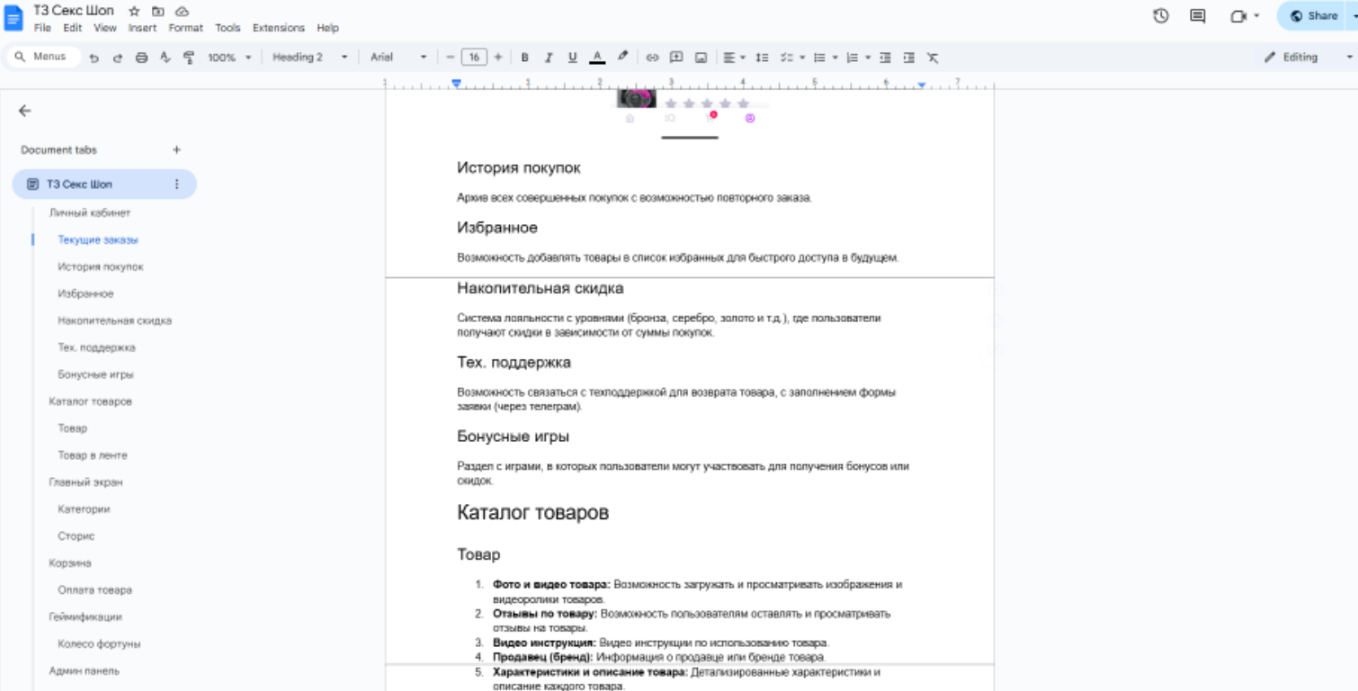1358x691 pixels.
Task: Go to Каталог товаров in outline
Action: (x=90, y=402)
